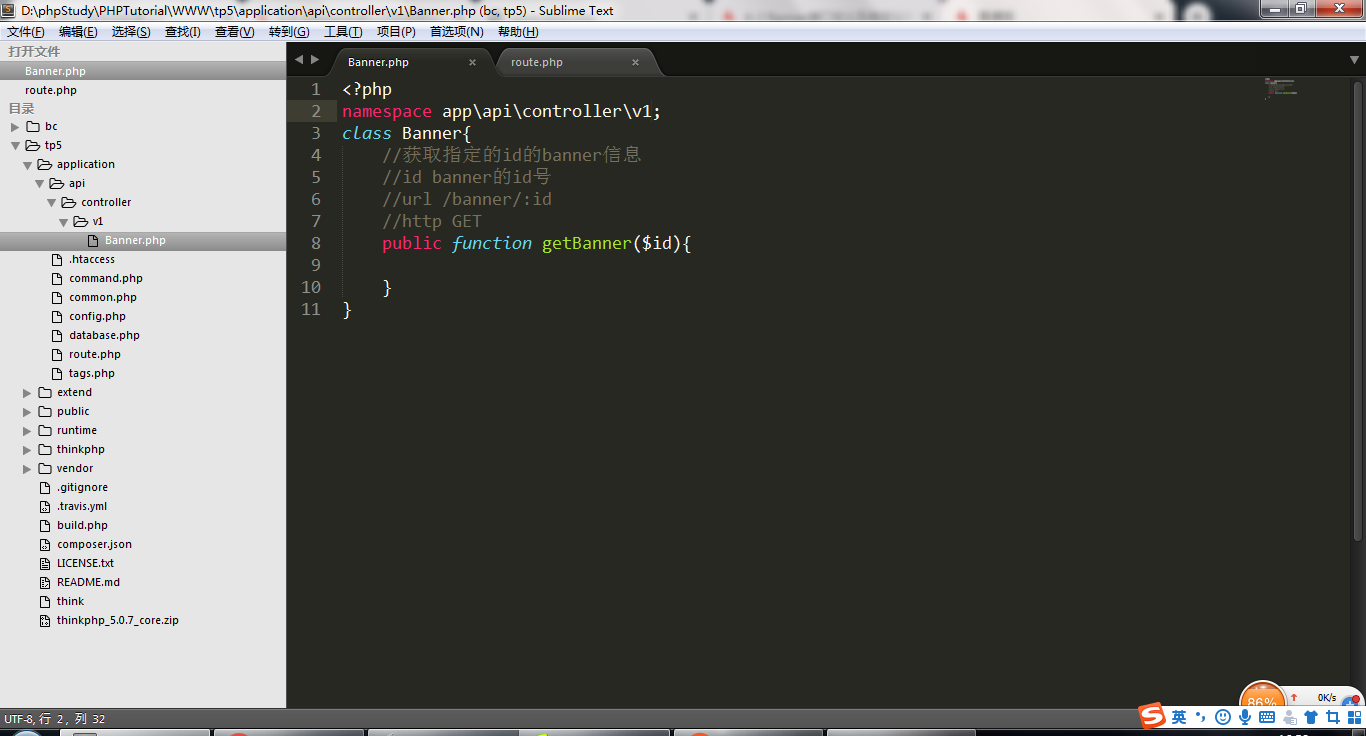Expand the thinkphp folder arrow
1366x736 pixels.
tap(27, 450)
